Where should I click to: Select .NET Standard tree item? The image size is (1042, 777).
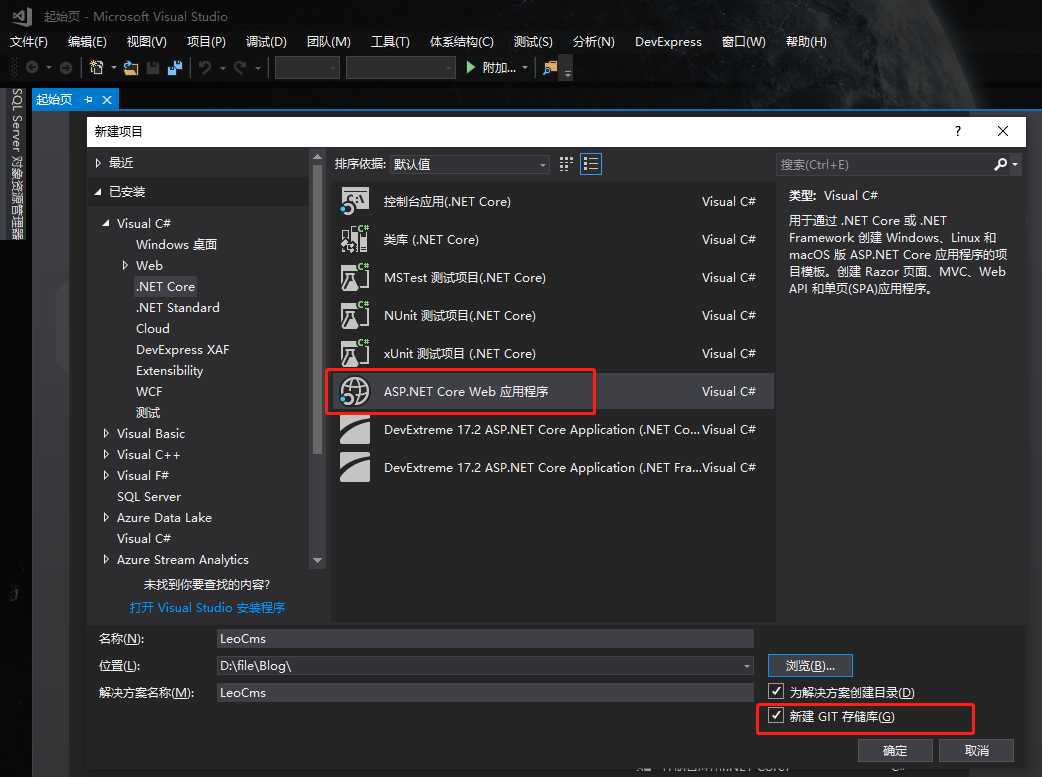(177, 308)
